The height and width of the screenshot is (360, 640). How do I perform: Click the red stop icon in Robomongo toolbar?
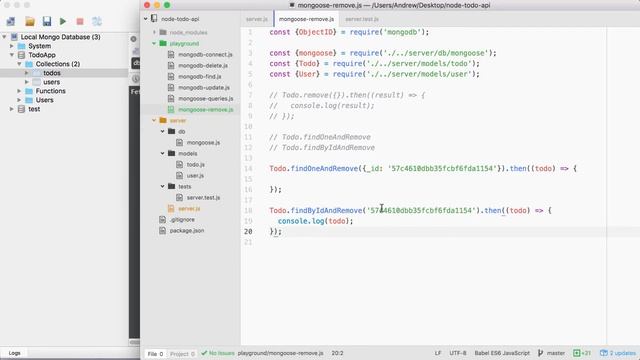tap(80, 21)
